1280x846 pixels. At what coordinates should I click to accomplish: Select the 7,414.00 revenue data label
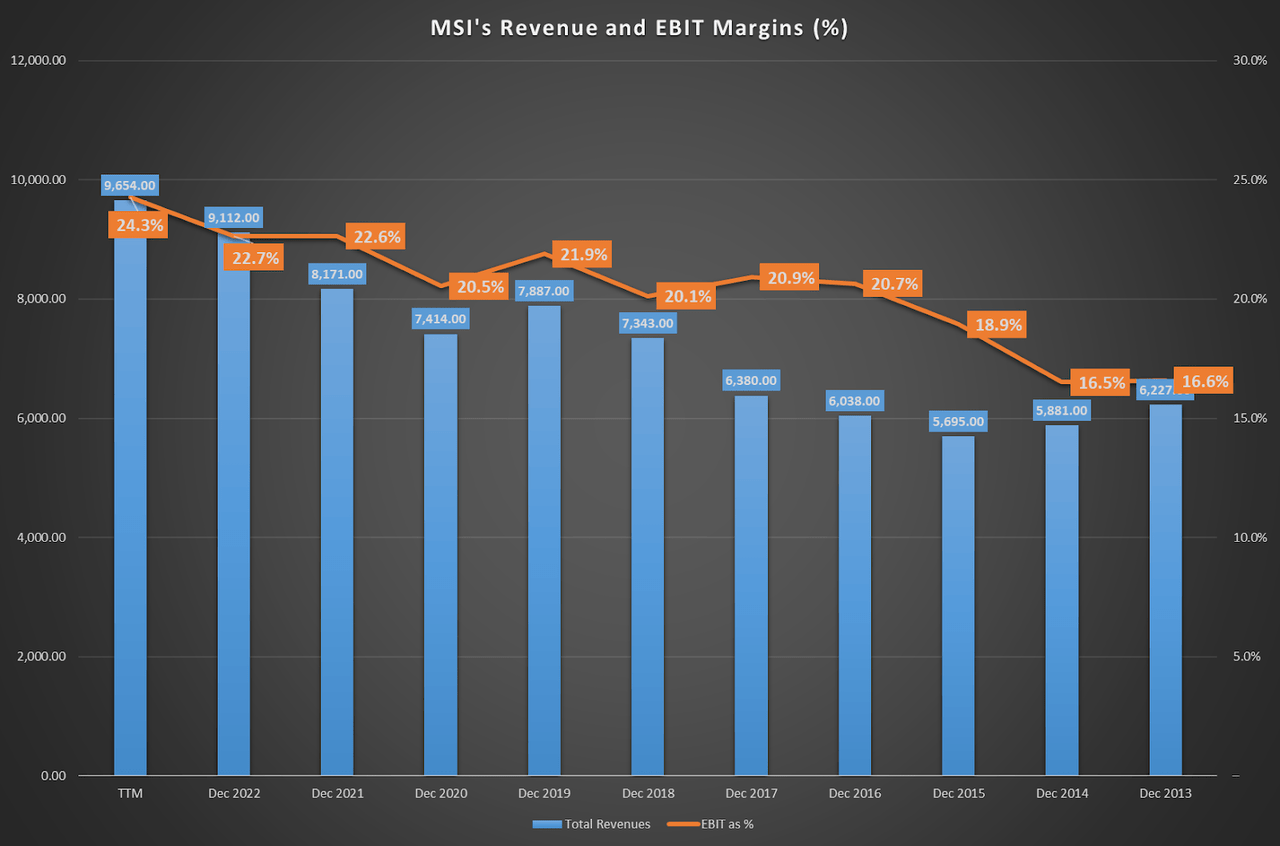(440, 319)
